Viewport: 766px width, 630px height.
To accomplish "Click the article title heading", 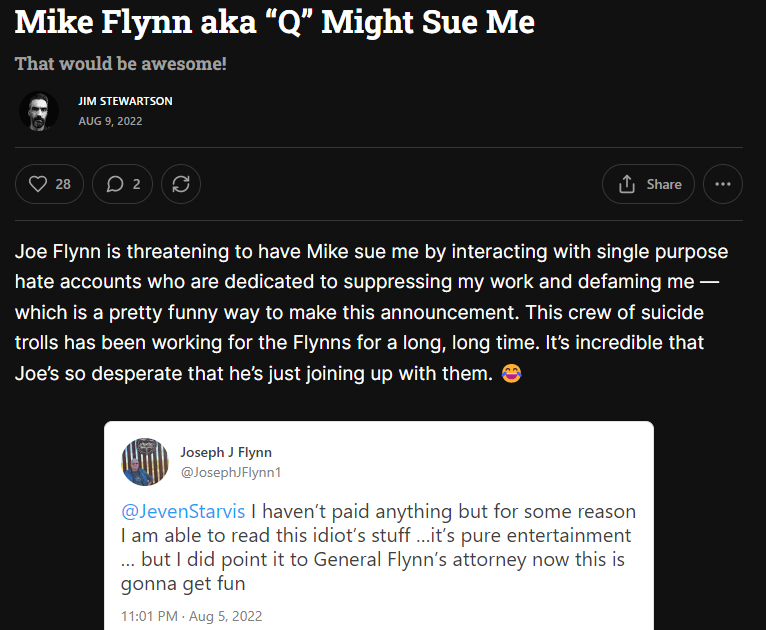I will pos(275,22).
